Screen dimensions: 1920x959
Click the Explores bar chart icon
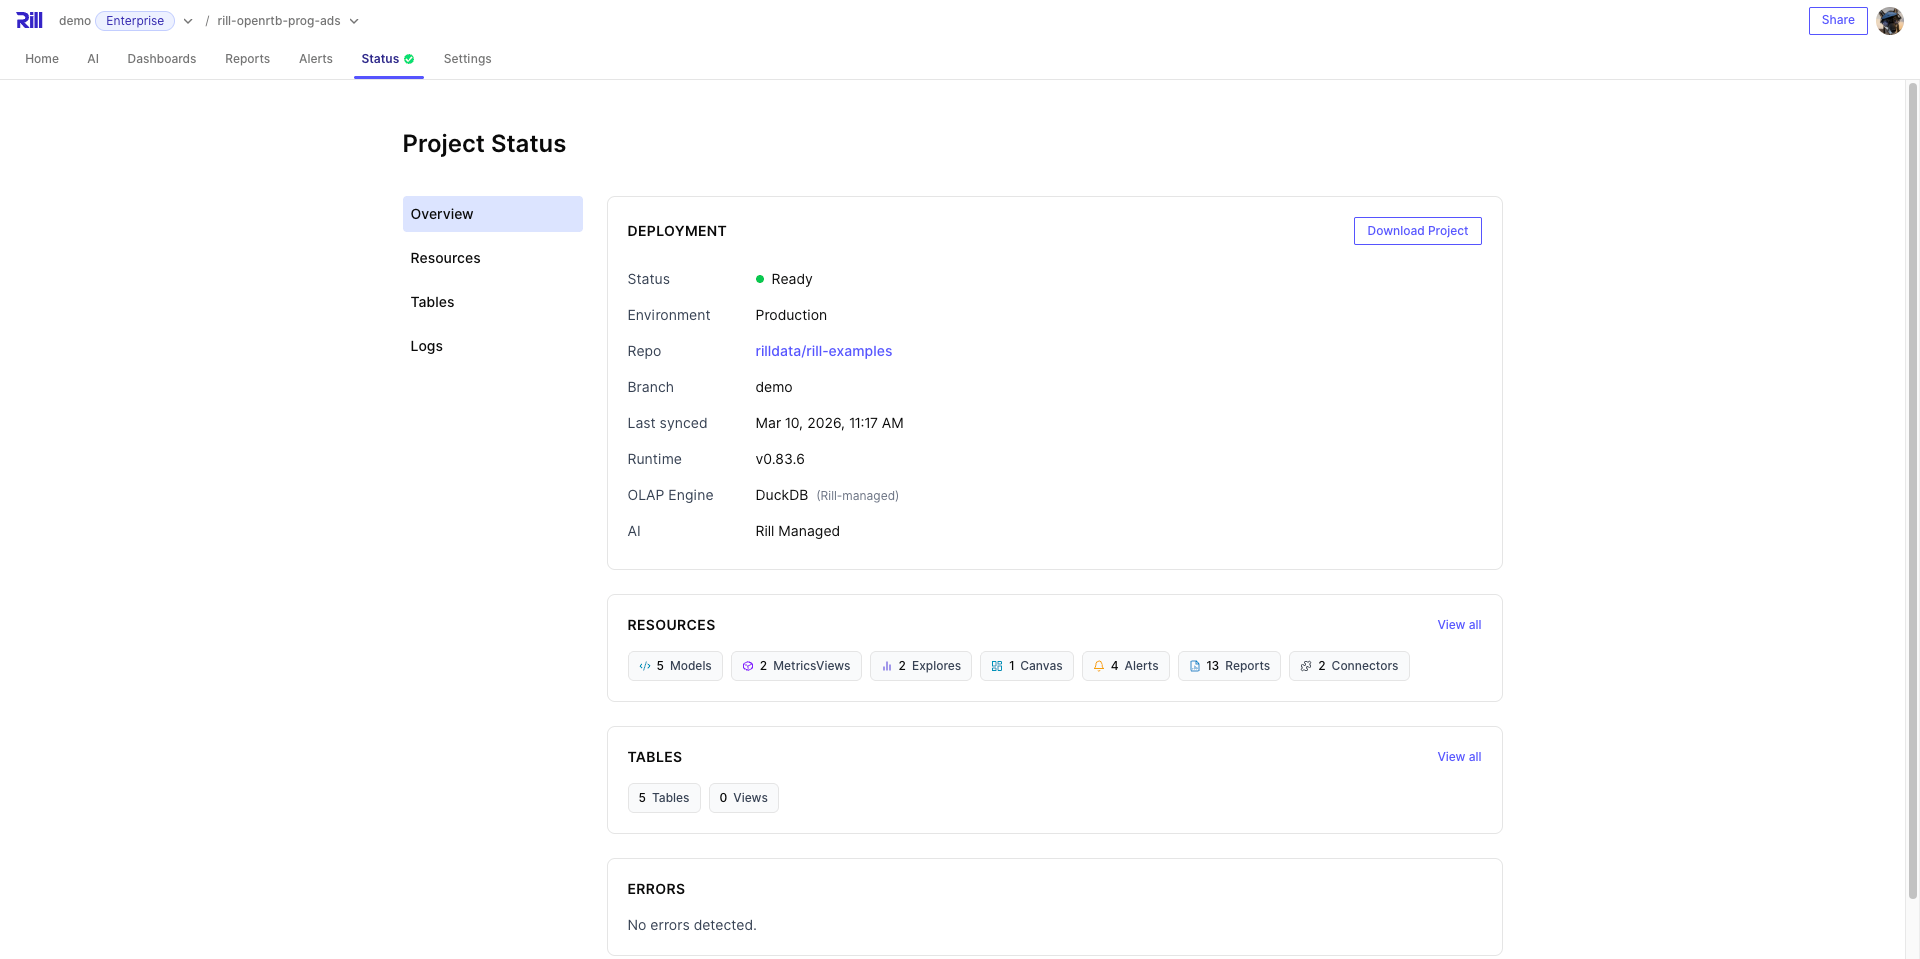point(887,666)
